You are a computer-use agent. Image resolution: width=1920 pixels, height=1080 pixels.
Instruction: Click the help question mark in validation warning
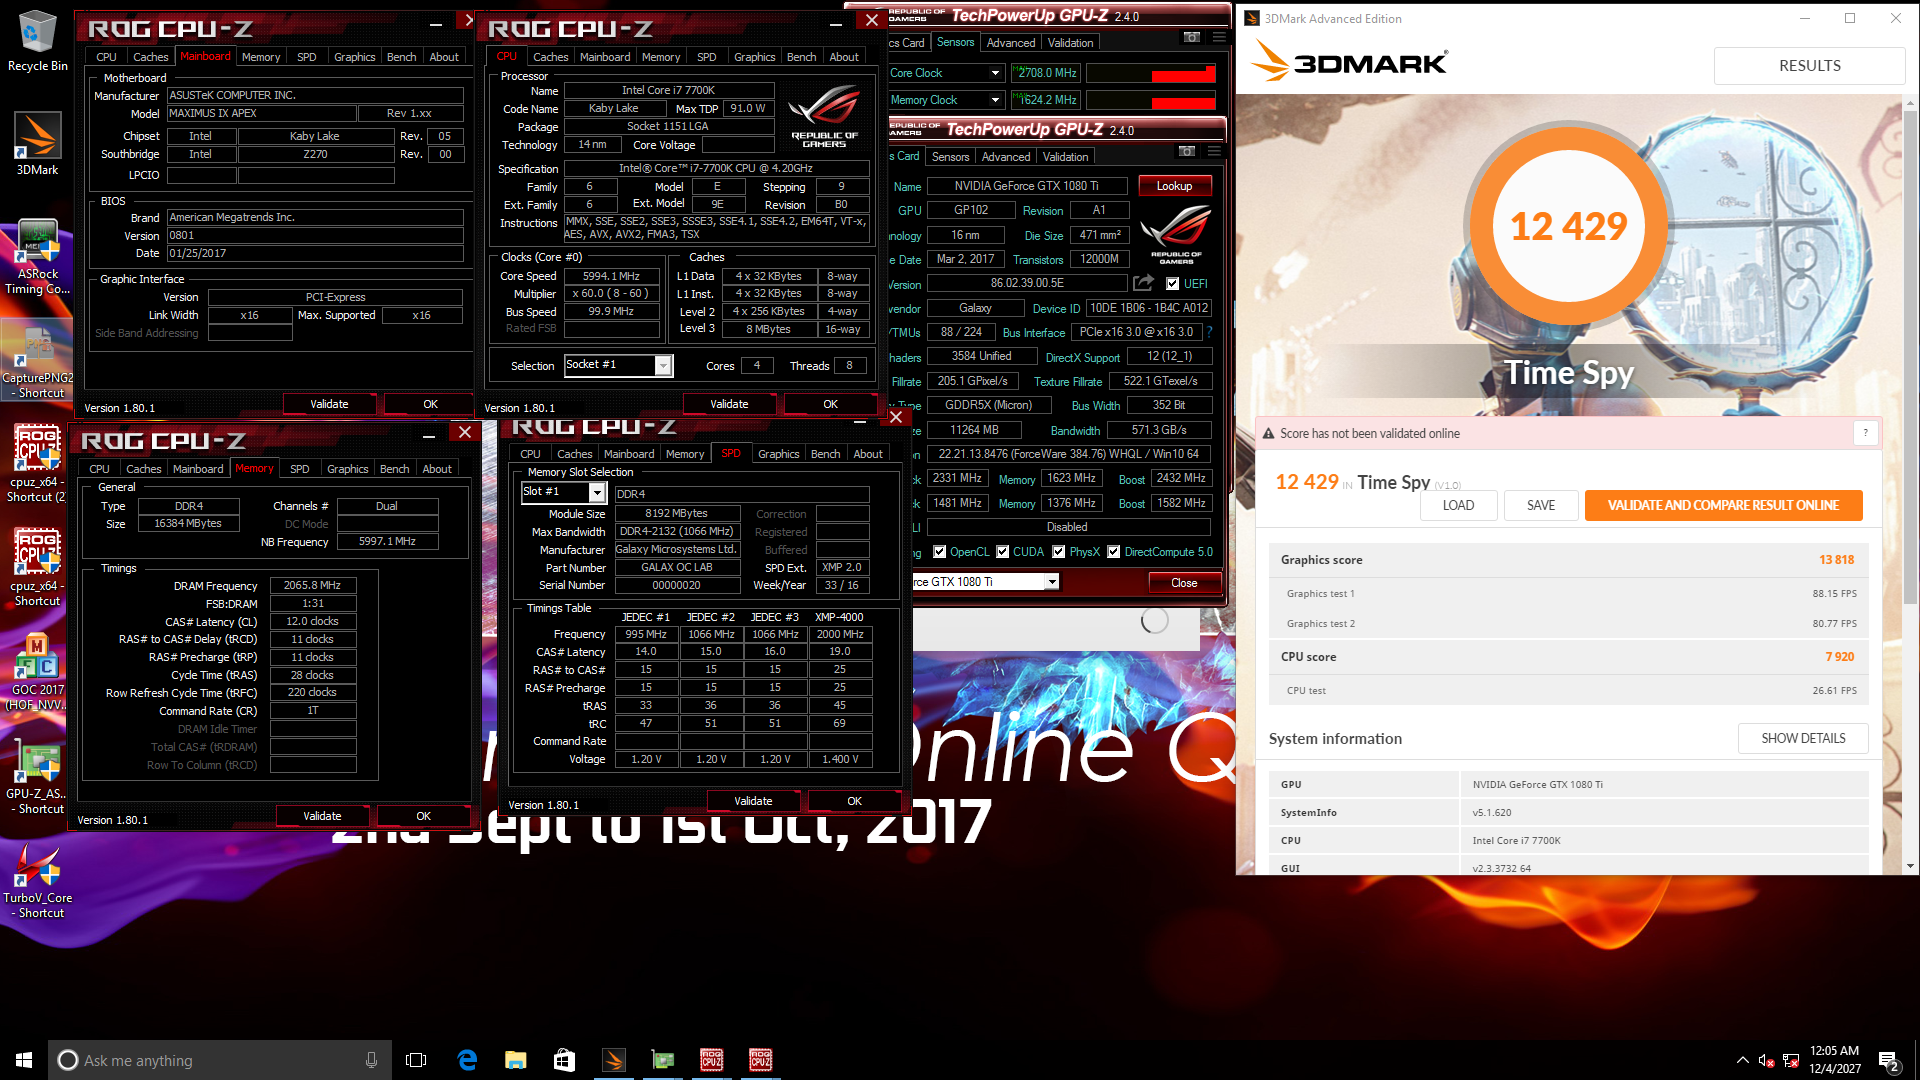(1865, 433)
